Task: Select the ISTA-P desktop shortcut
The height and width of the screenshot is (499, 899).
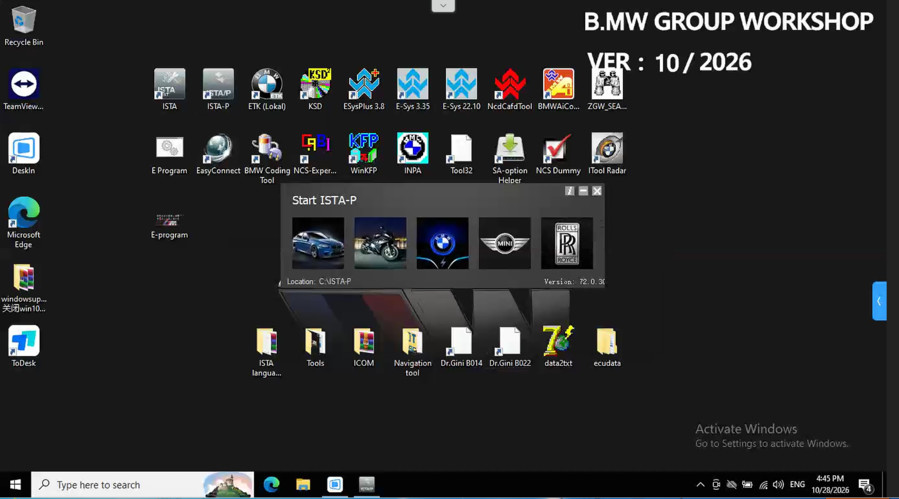Action: 218,84
